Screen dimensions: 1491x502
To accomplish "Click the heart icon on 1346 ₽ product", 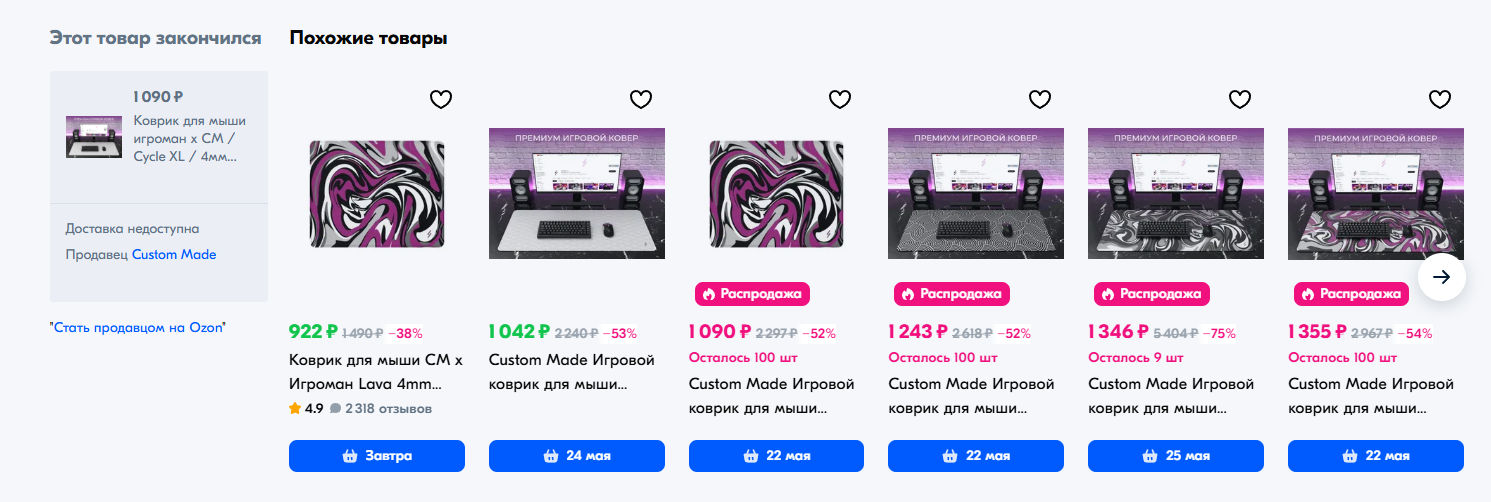I will pyautogui.click(x=1240, y=99).
